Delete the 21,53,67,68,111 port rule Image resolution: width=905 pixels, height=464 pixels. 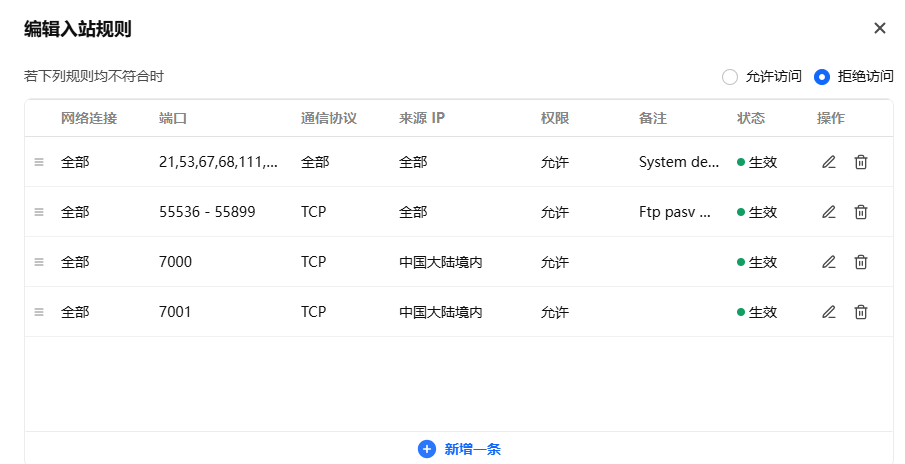coord(861,162)
